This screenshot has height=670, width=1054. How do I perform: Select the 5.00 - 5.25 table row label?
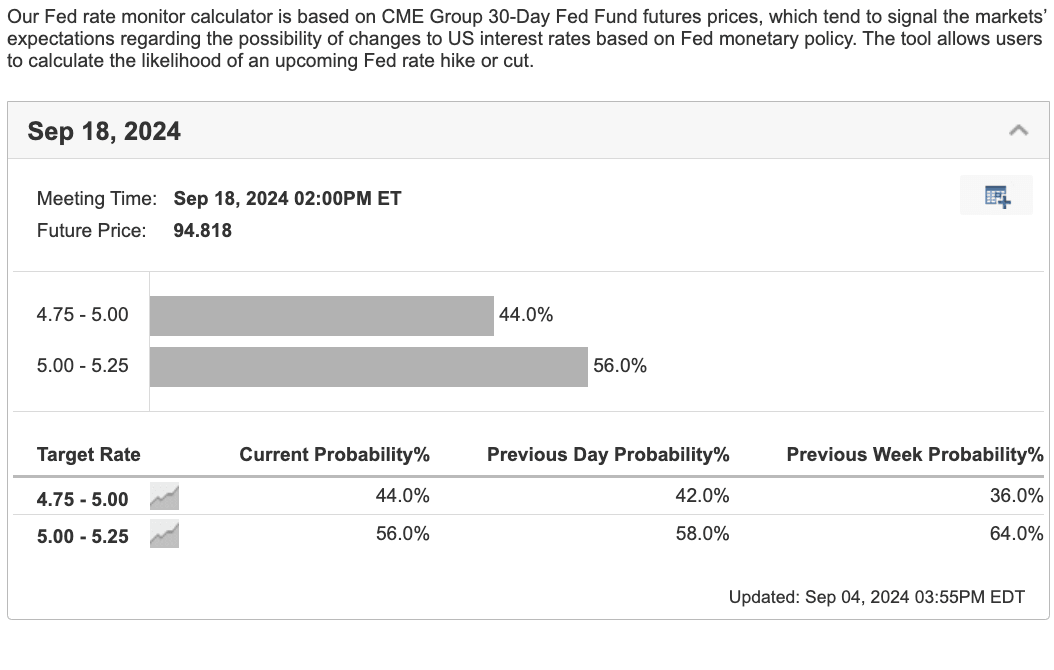[83, 536]
